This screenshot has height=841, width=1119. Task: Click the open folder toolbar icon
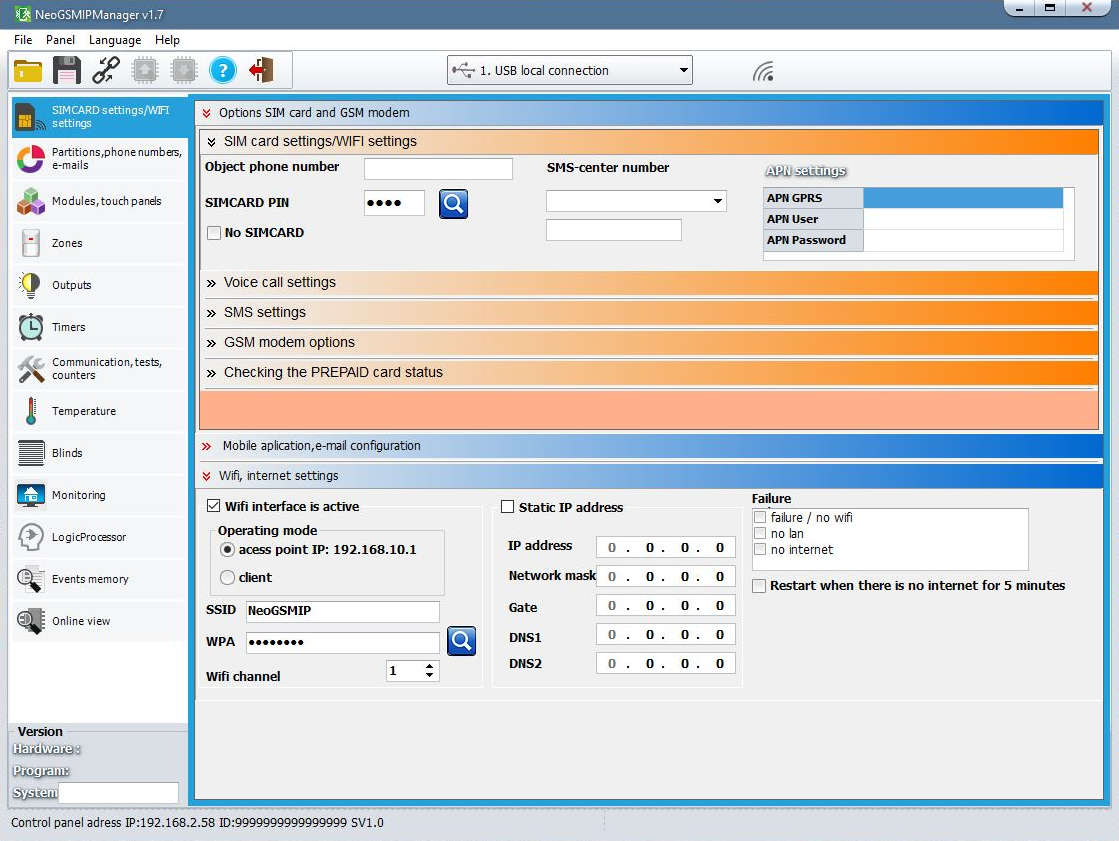tap(28, 70)
